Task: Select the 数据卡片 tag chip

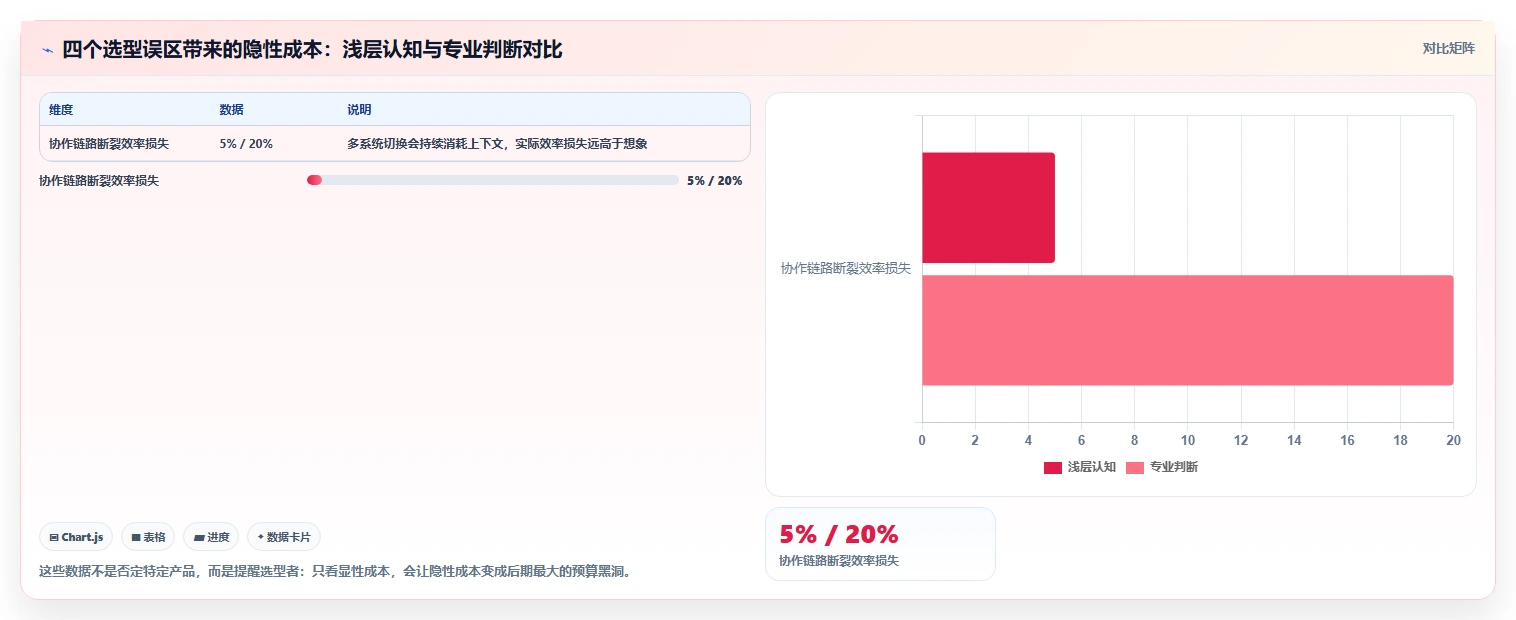Action: click(284, 537)
